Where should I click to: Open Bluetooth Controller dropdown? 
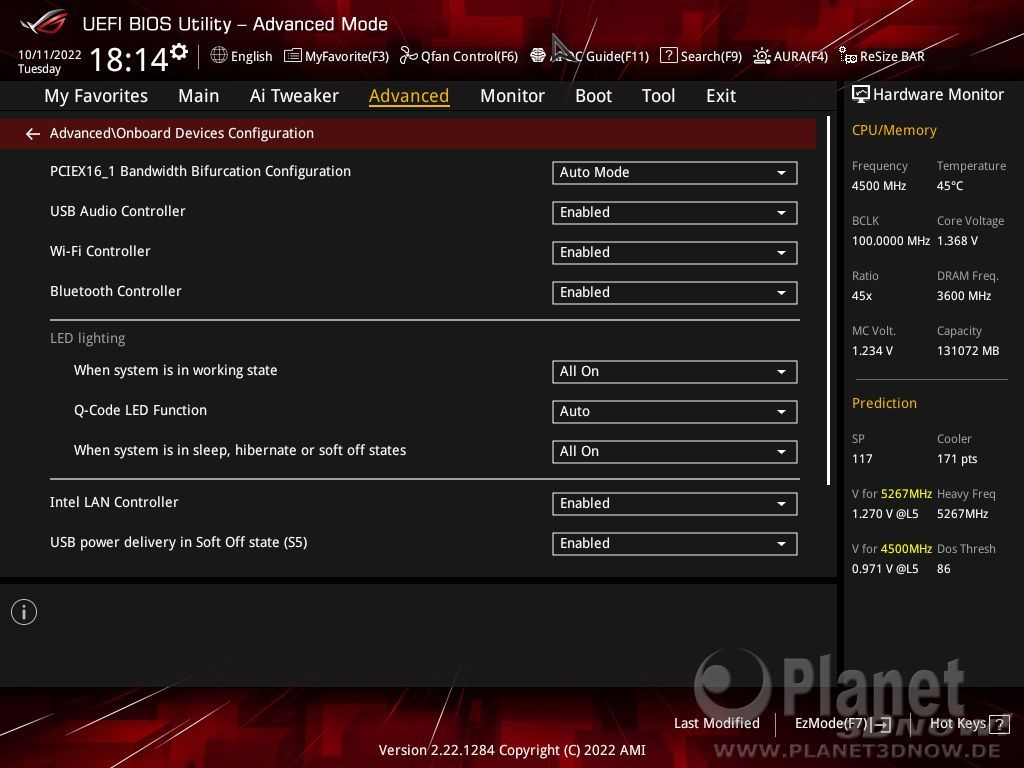[675, 293]
